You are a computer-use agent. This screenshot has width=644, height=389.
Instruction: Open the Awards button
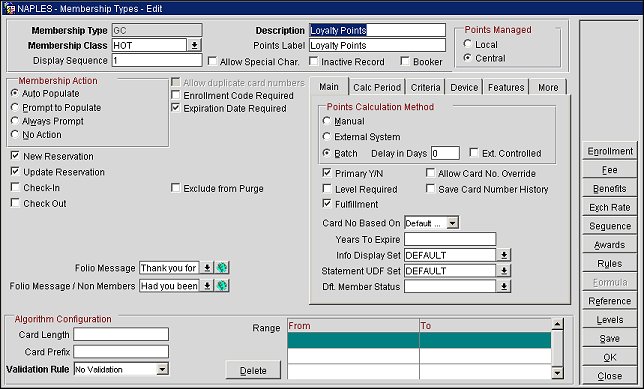pyautogui.click(x=610, y=245)
